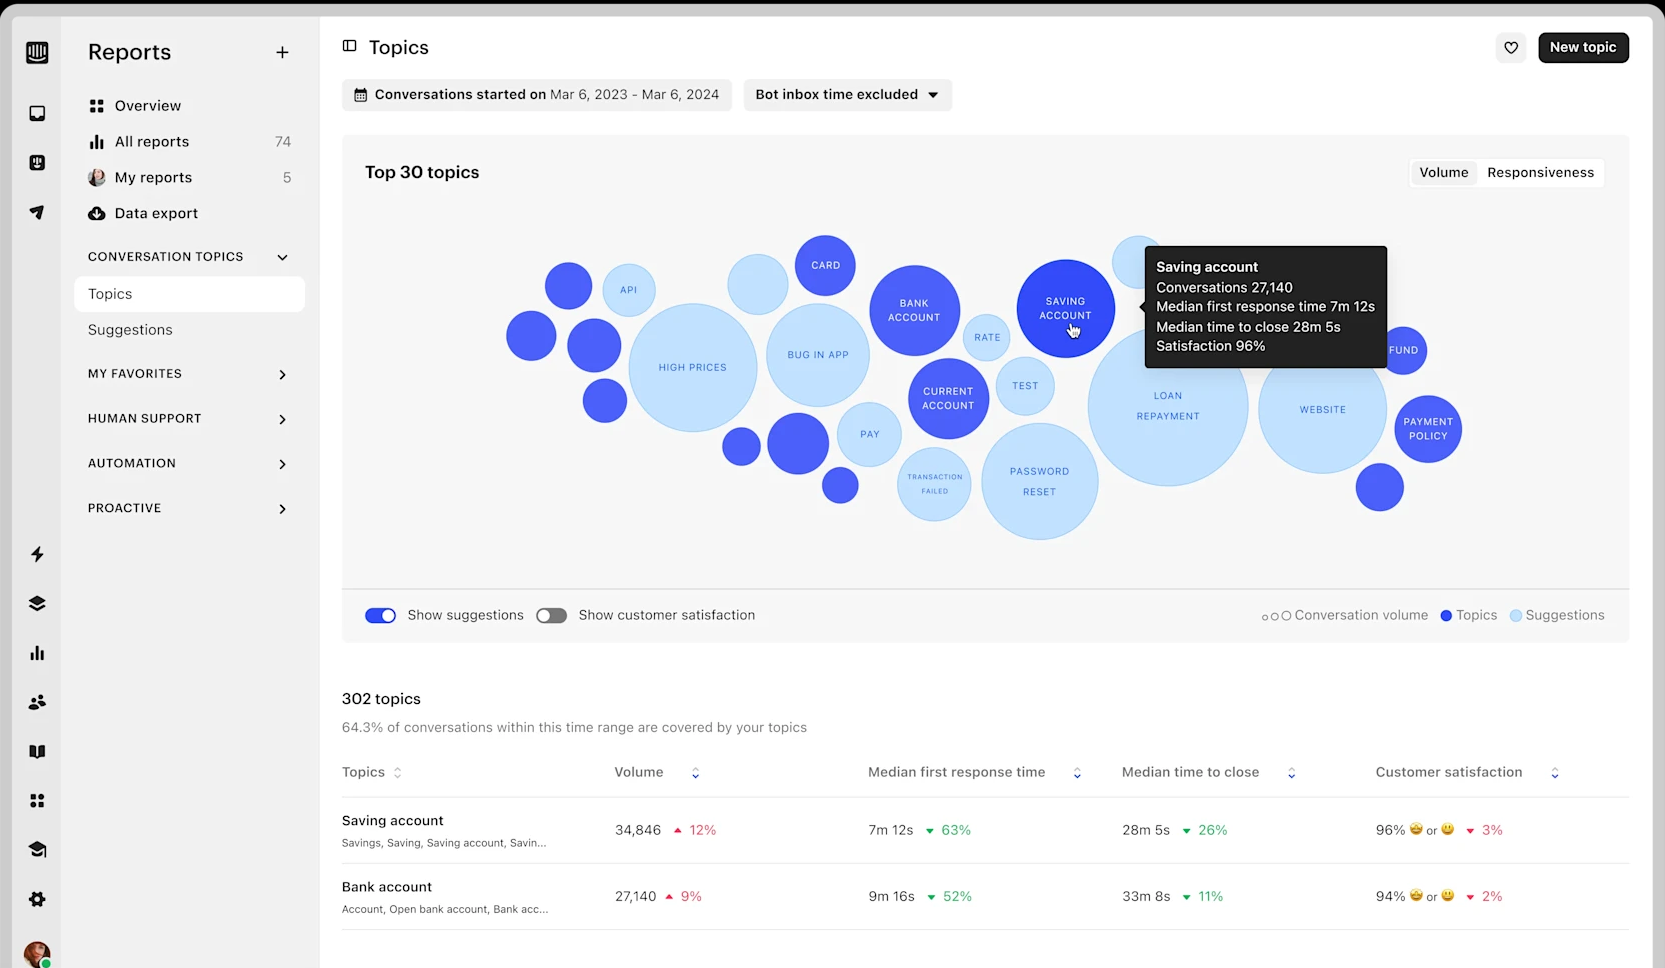
Task: Click the New topic button
Action: click(x=1582, y=48)
